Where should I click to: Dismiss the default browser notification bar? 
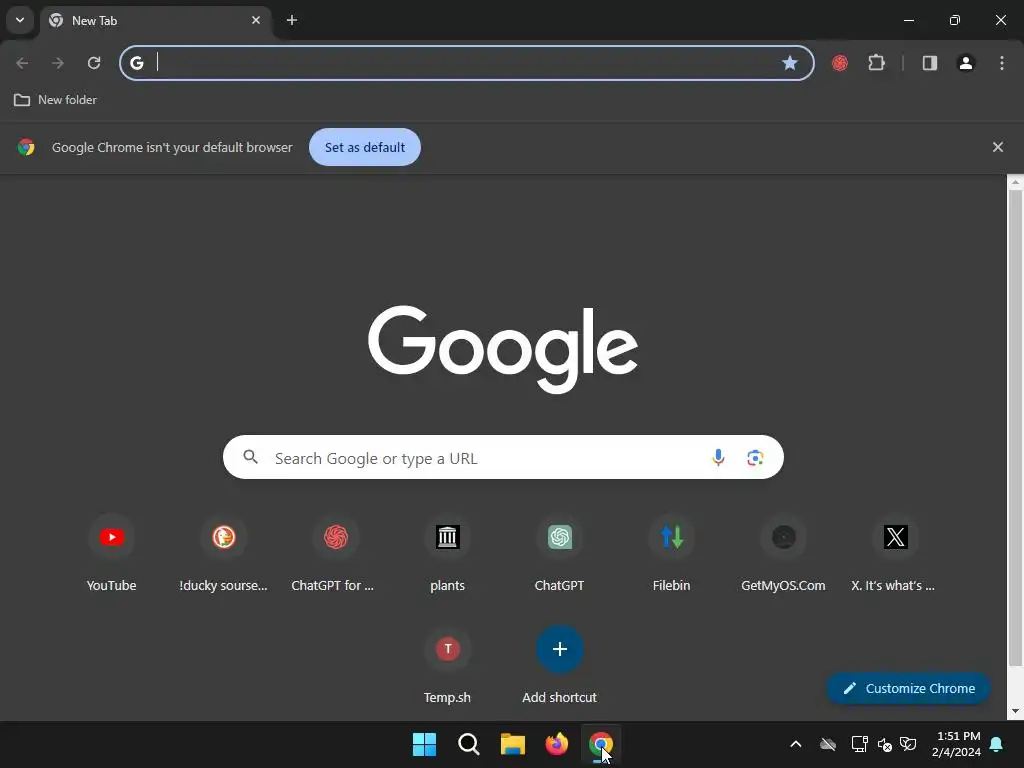pyautogui.click(x=997, y=147)
